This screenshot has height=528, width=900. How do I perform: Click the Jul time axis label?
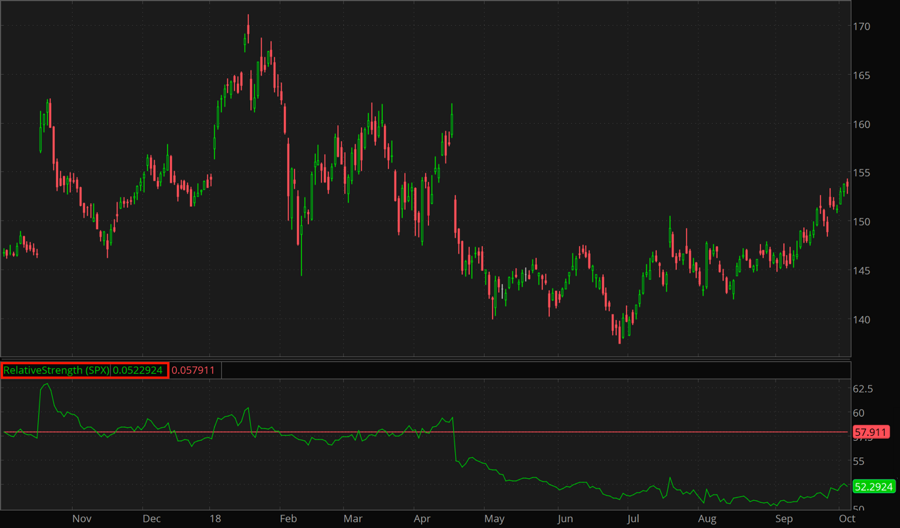pyautogui.click(x=633, y=519)
